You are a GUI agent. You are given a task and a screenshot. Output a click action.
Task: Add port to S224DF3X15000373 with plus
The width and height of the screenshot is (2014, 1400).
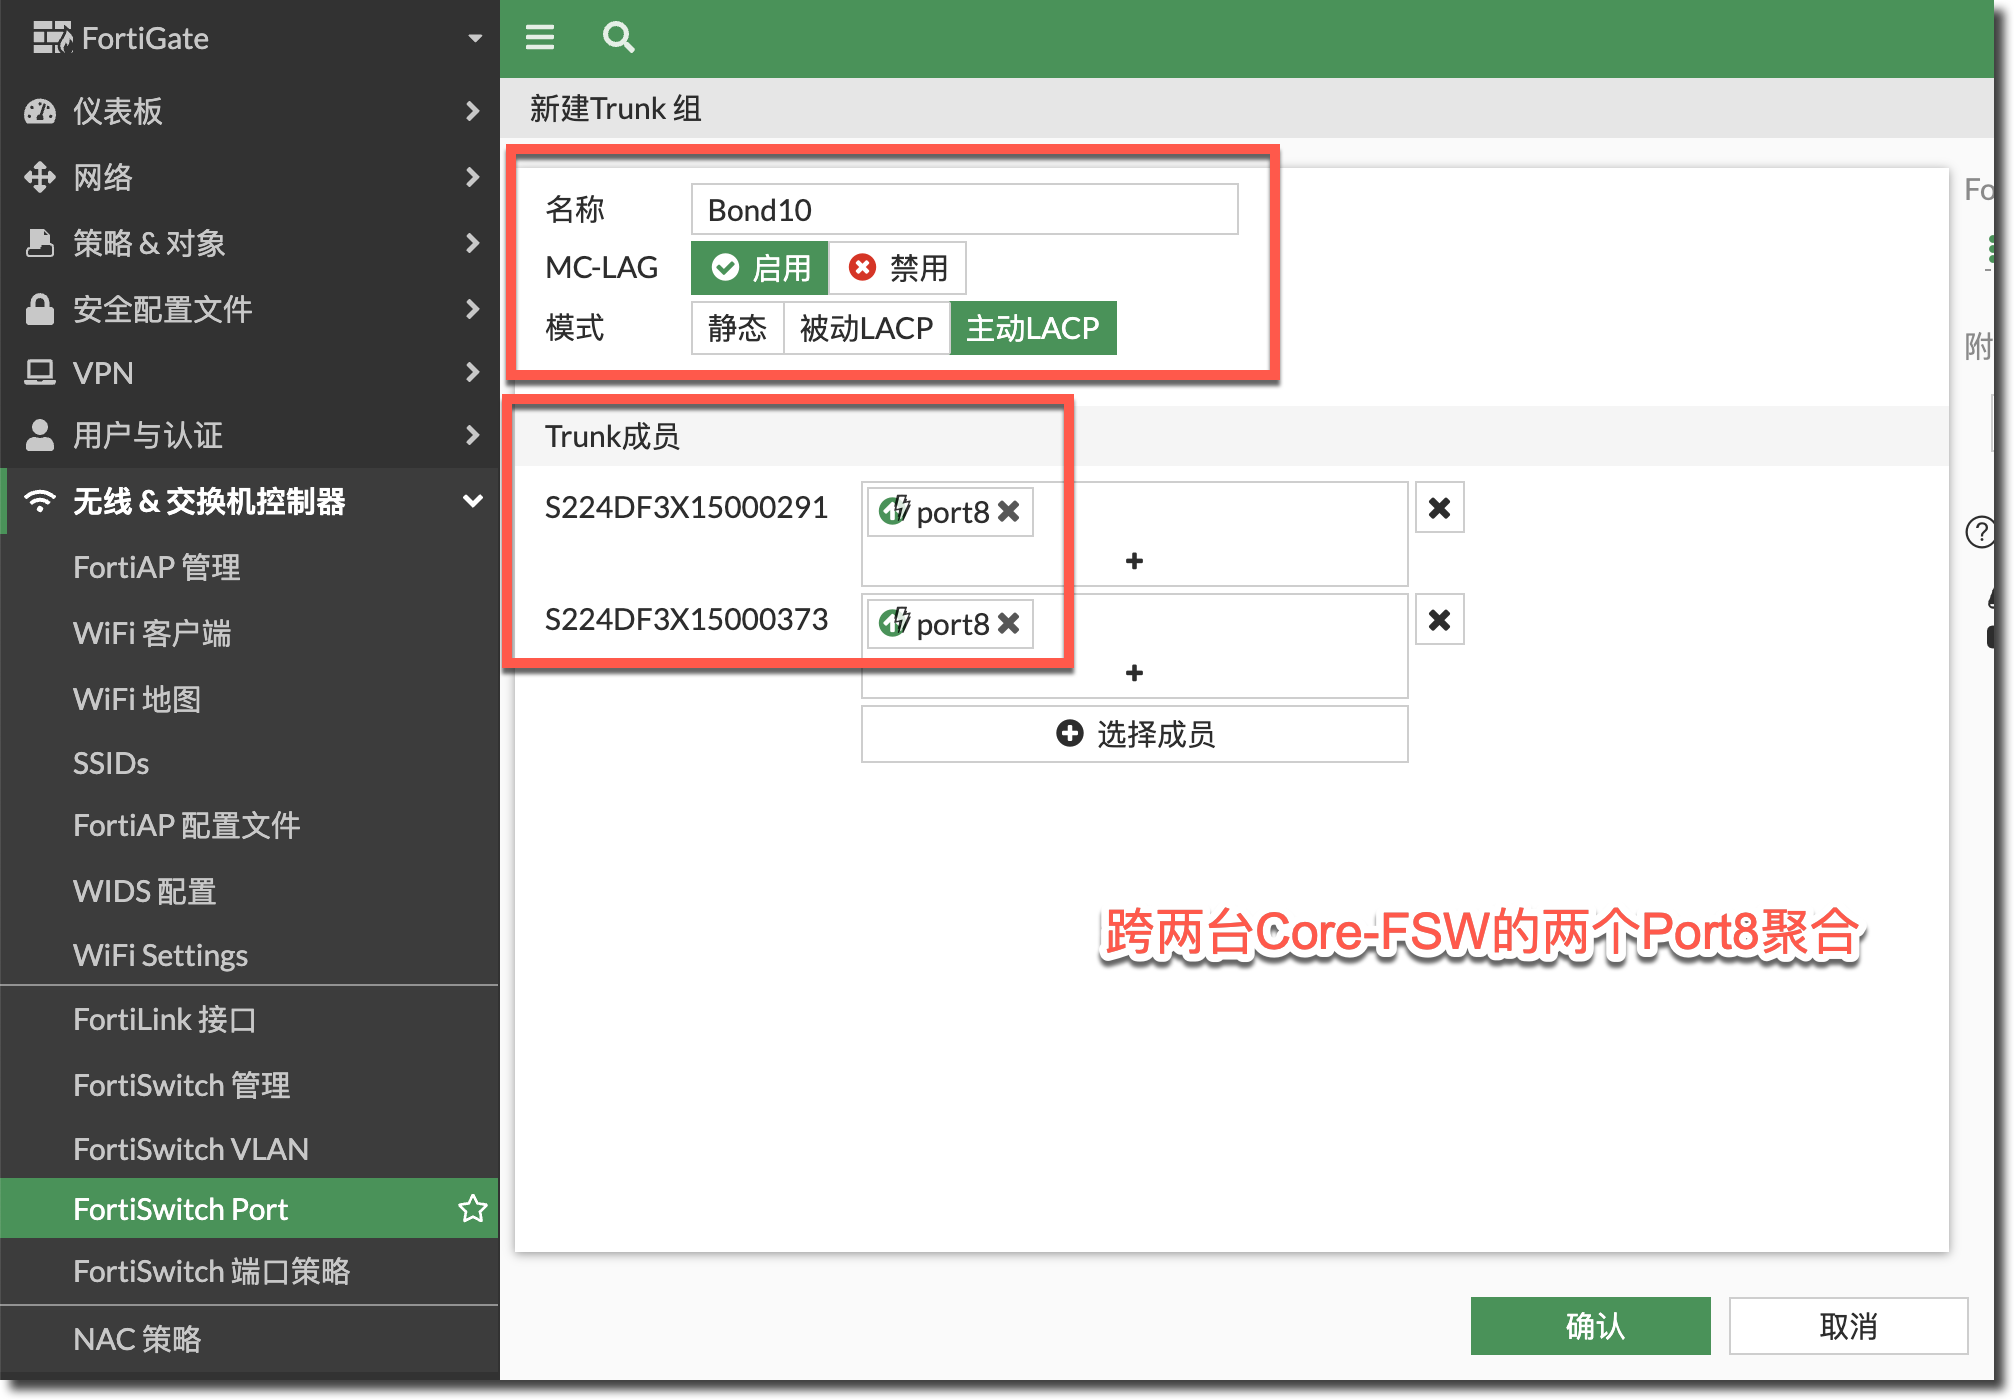[1134, 673]
